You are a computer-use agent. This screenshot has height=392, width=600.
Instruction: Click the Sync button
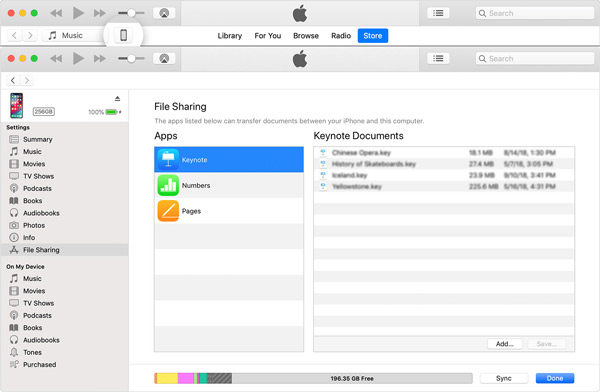pos(504,378)
